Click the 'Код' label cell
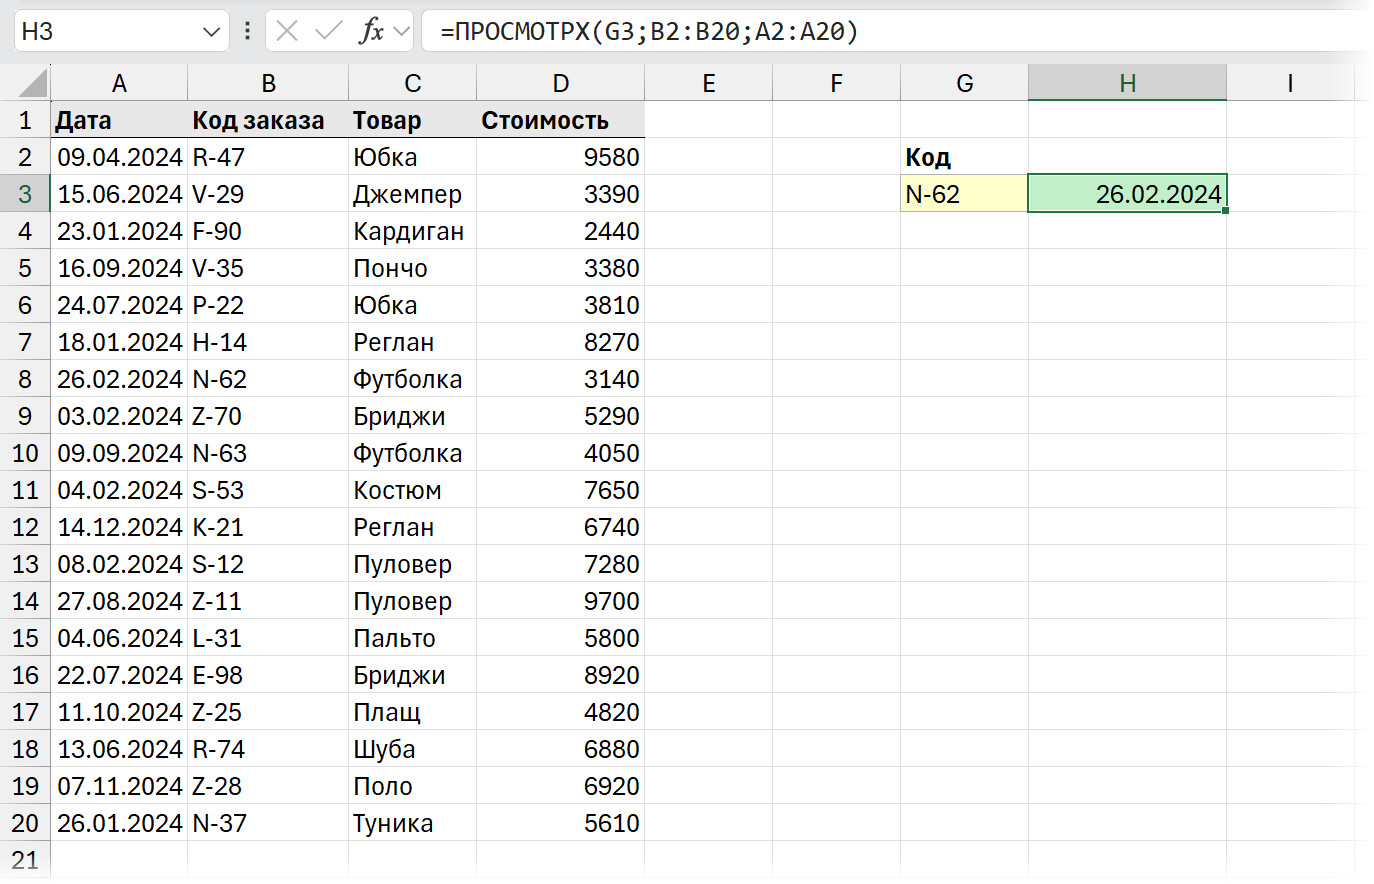Image resolution: width=1374 pixels, height=884 pixels. point(964,157)
